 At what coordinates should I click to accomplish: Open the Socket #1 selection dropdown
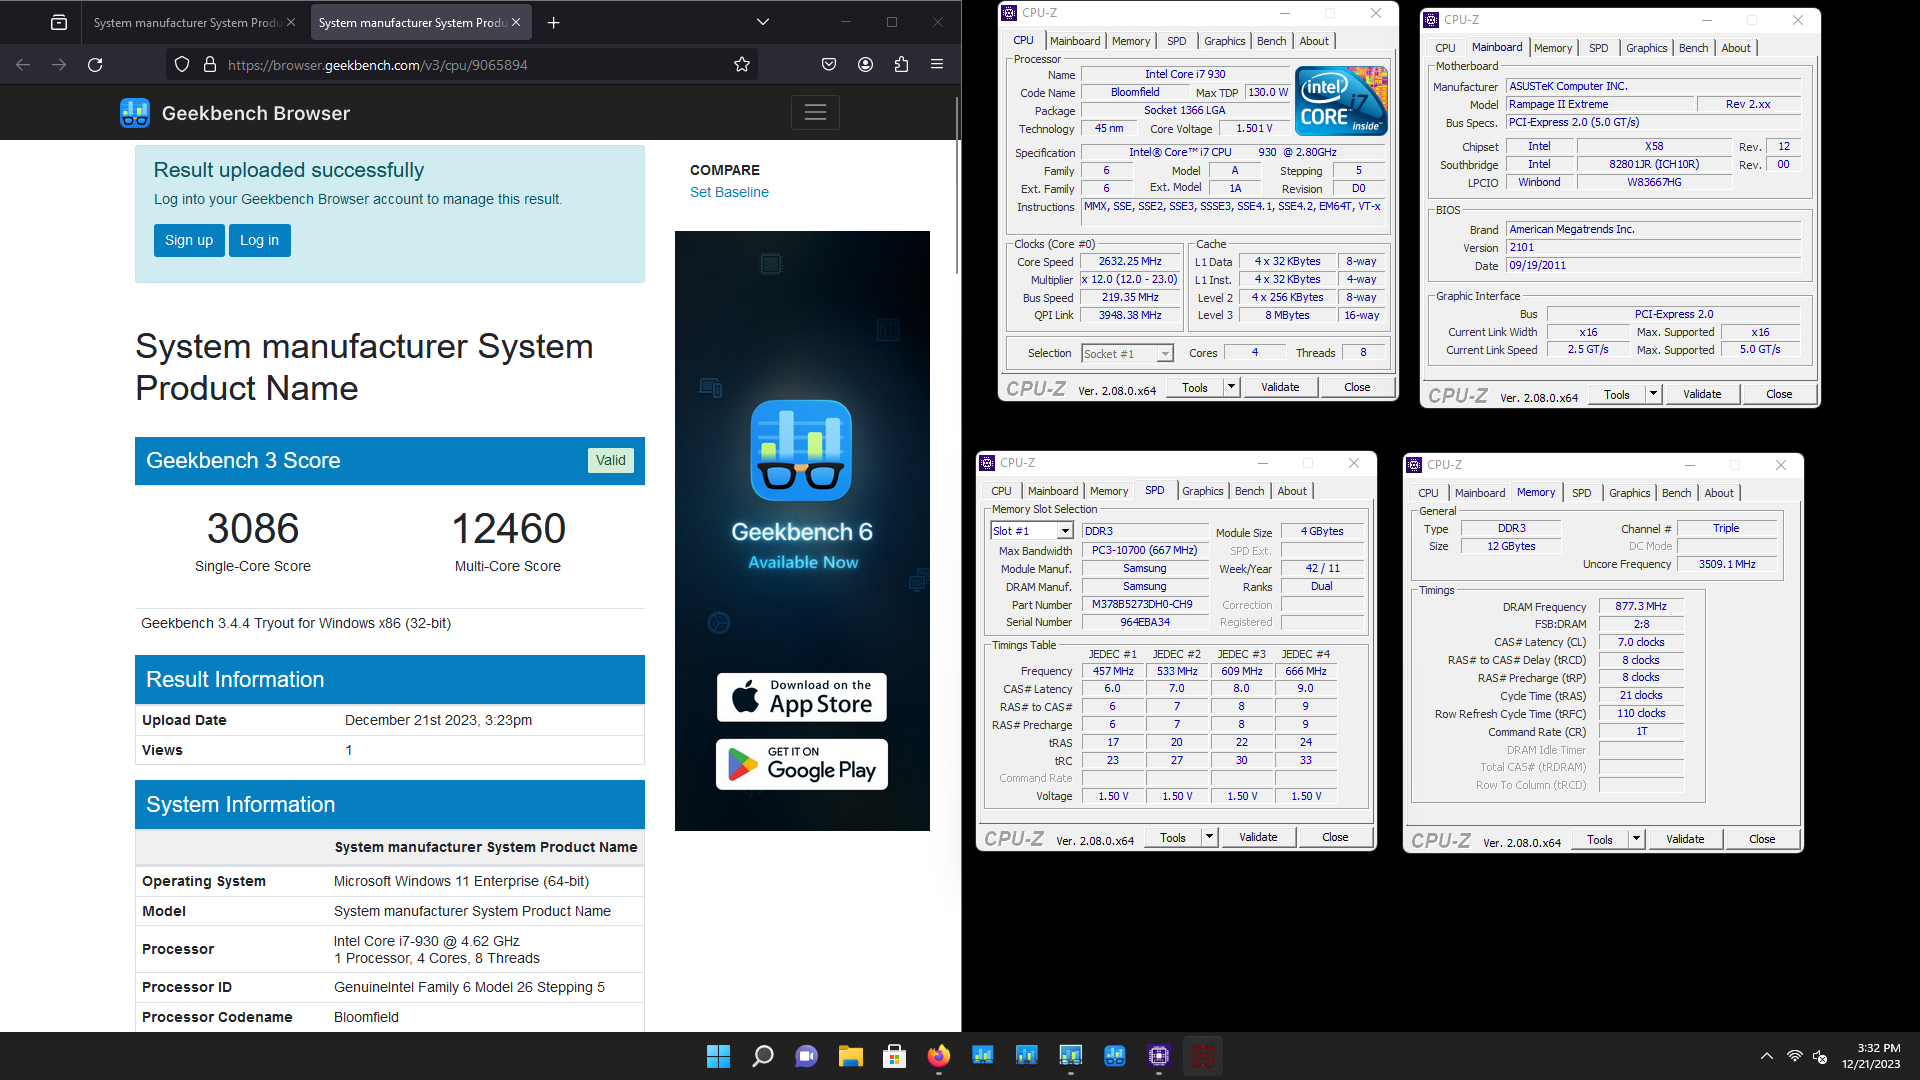[x=1127, y=353]
